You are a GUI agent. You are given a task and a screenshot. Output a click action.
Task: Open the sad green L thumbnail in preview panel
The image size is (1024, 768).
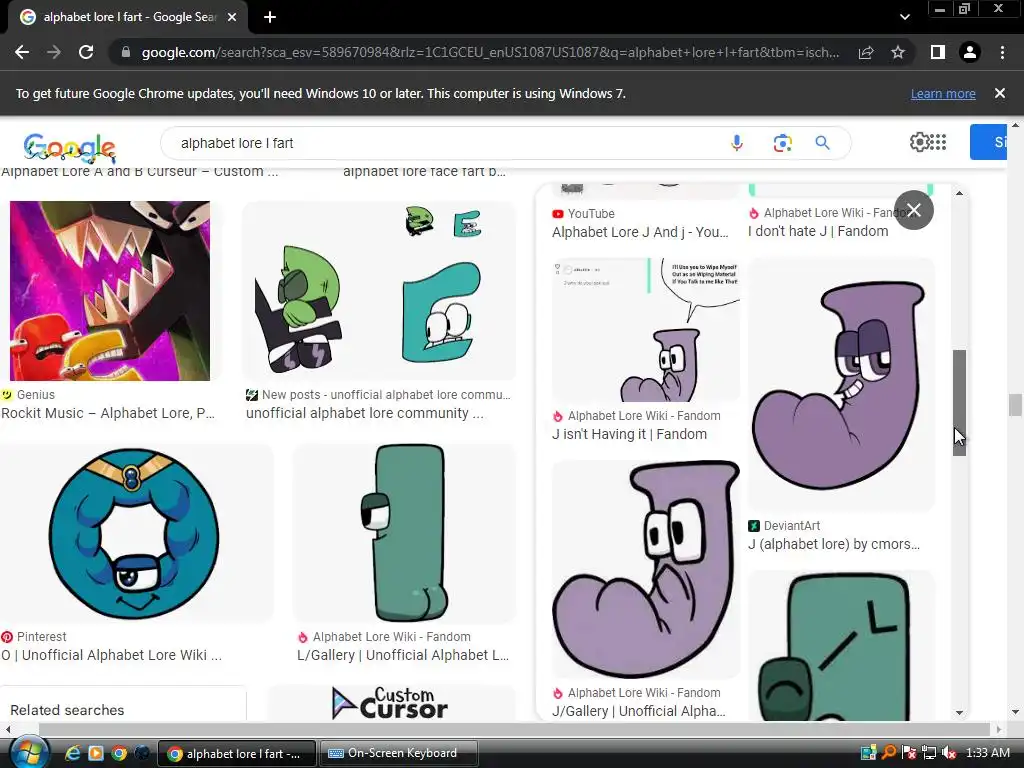coord(841,646)
